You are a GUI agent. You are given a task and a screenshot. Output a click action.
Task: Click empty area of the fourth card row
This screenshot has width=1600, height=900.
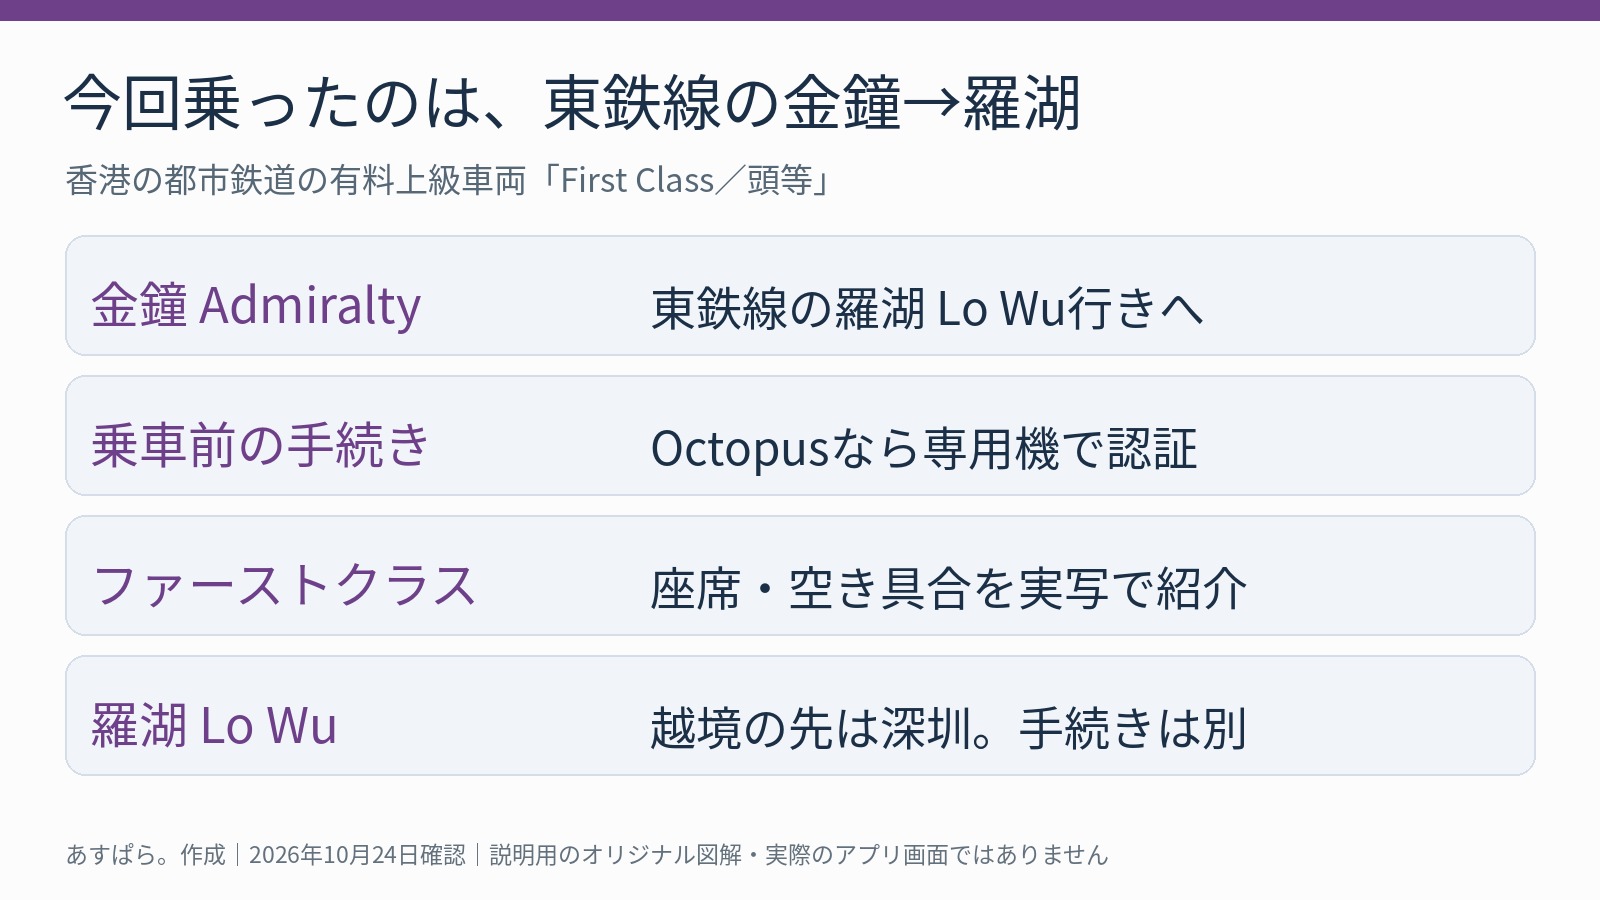1400,716
